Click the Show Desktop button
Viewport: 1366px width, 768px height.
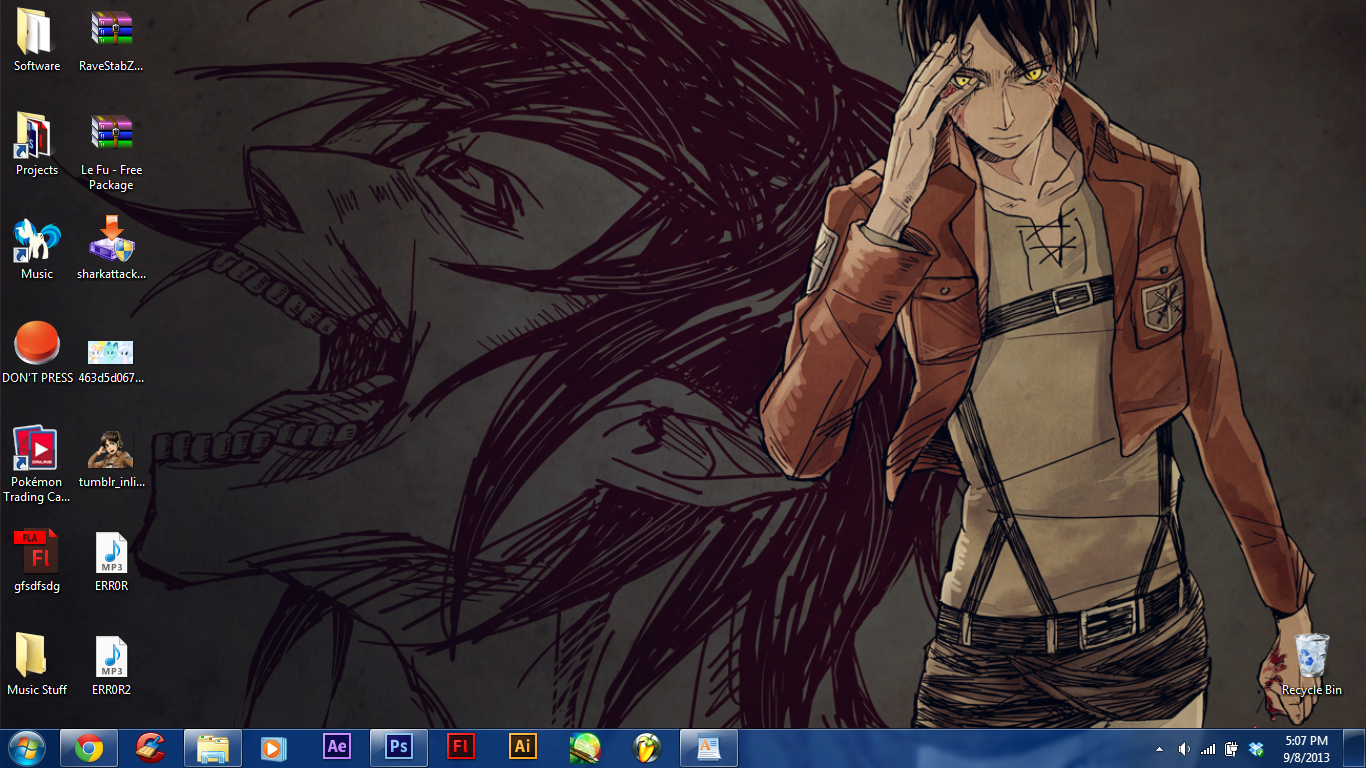[x=1358, y=747]
